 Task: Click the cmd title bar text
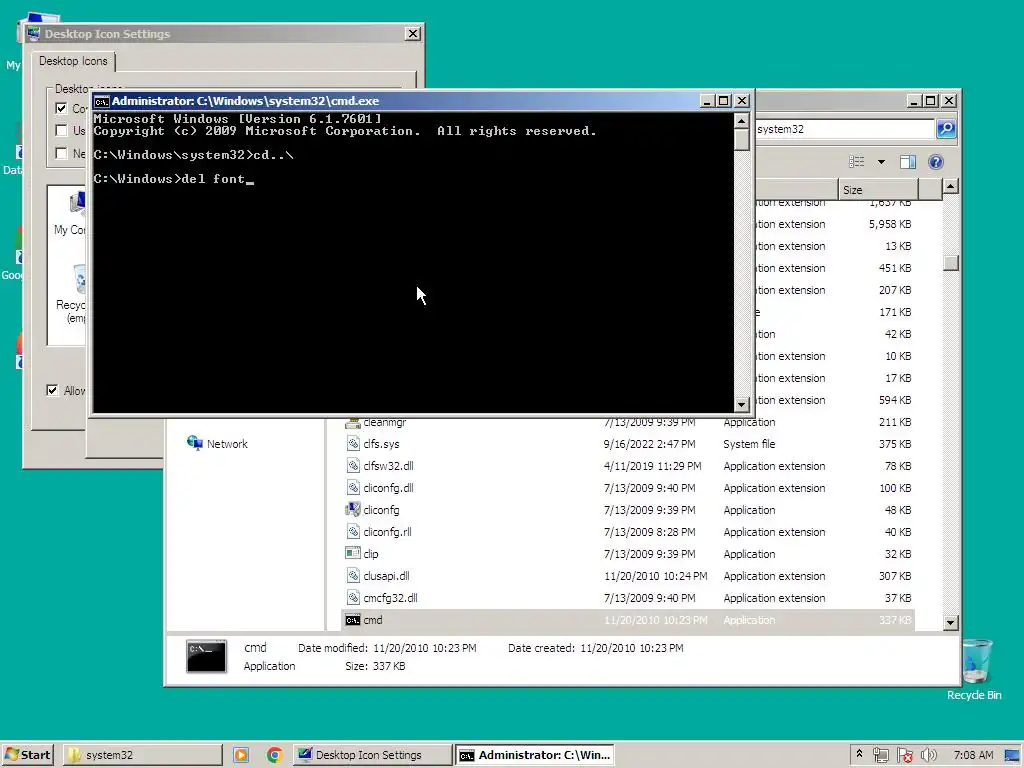[x=246, y=101]
